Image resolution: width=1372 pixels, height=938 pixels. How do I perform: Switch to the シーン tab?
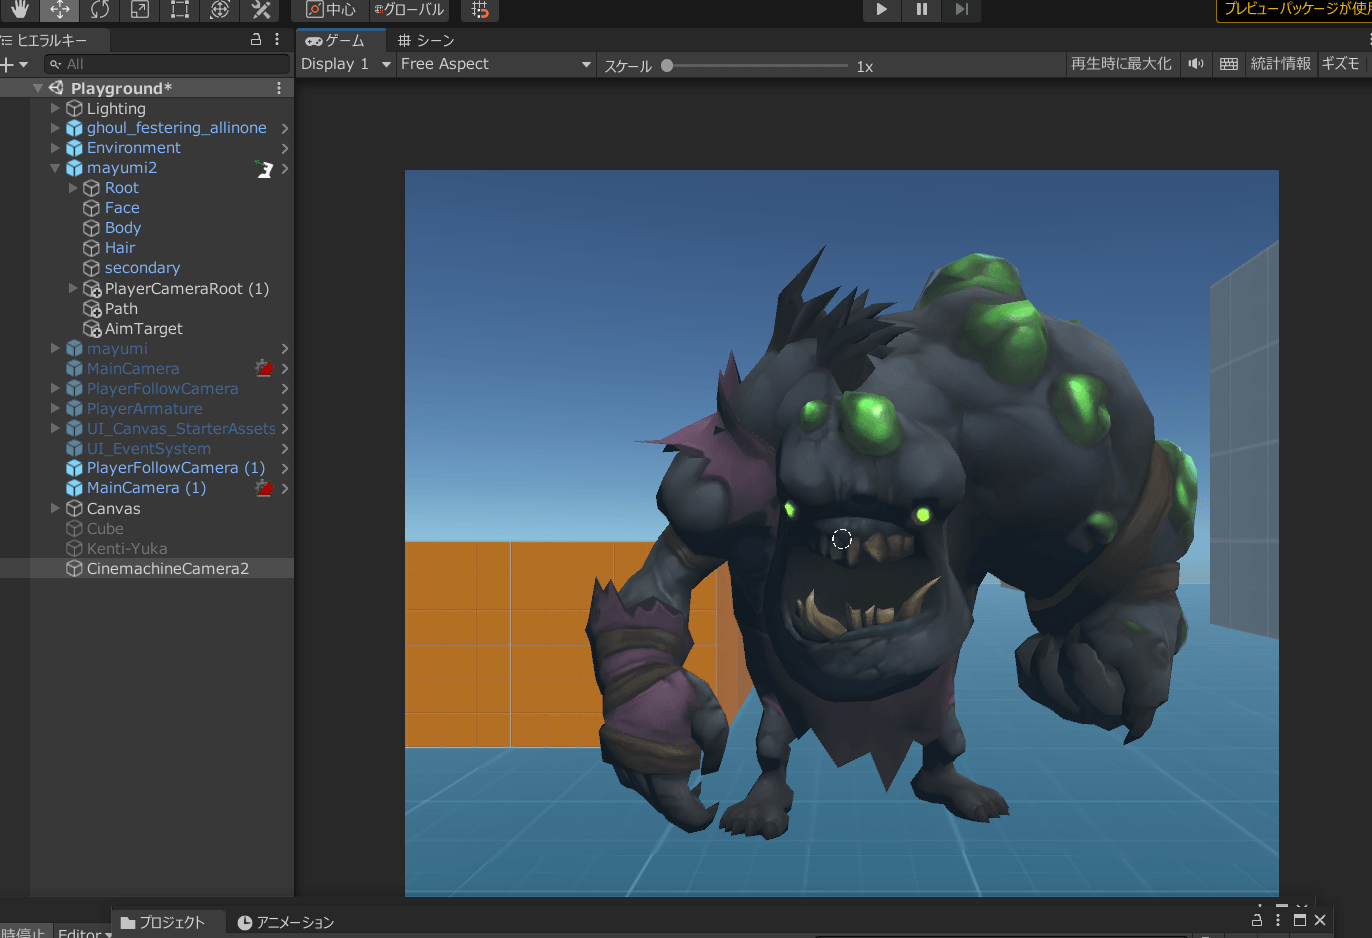pyautogui.click(x=426, y=40)
